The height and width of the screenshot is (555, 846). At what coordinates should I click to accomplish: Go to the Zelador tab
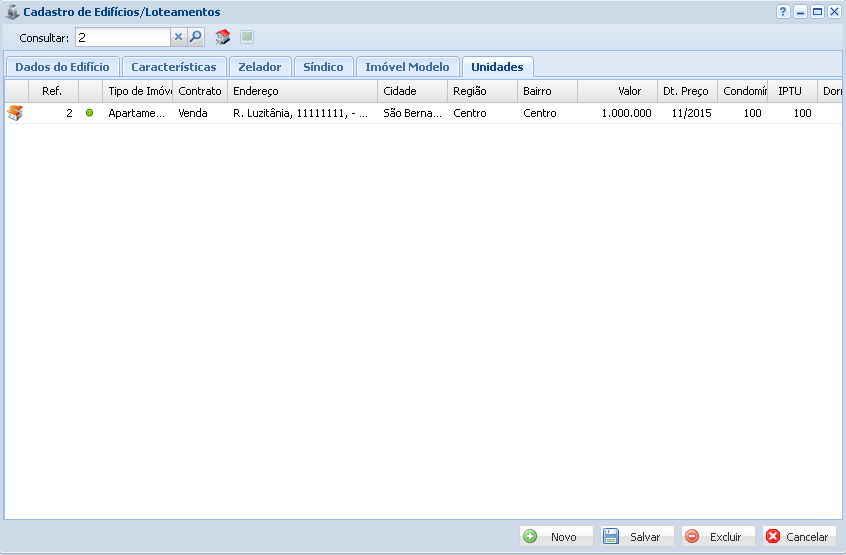pos(259,67)
